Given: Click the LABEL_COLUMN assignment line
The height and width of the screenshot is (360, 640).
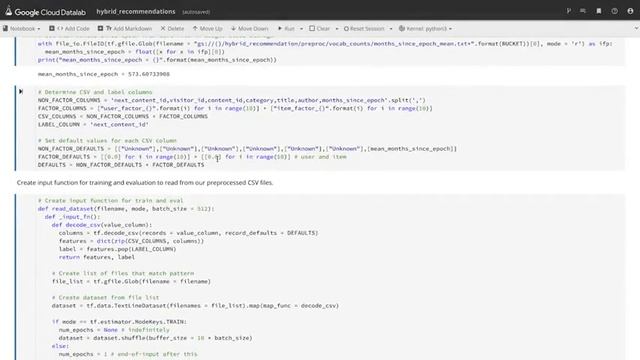Looking at the screenshot, I should 93,124.
